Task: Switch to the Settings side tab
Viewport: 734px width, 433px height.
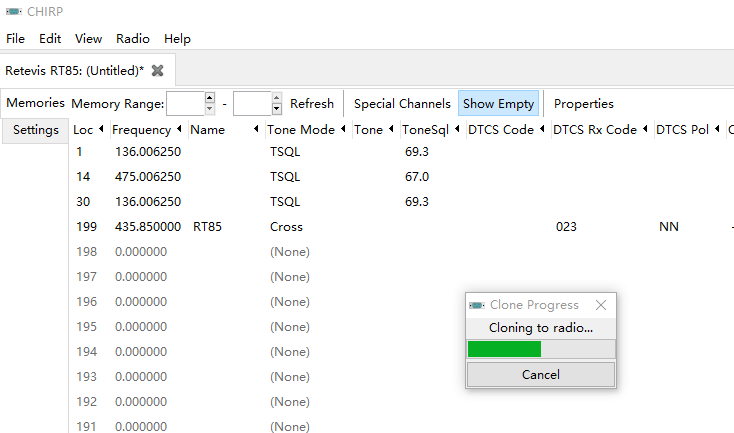Action: click(x=36, y=130)
